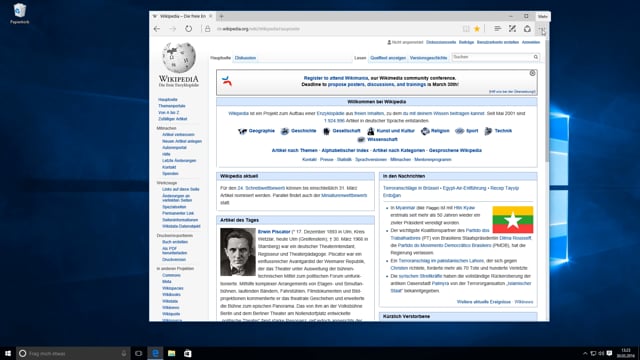This screenshot has width=640, height=360.
Task: Click the Benutzerkonto erstellen link
Action: pyautogui.click(x=498, y=42)
